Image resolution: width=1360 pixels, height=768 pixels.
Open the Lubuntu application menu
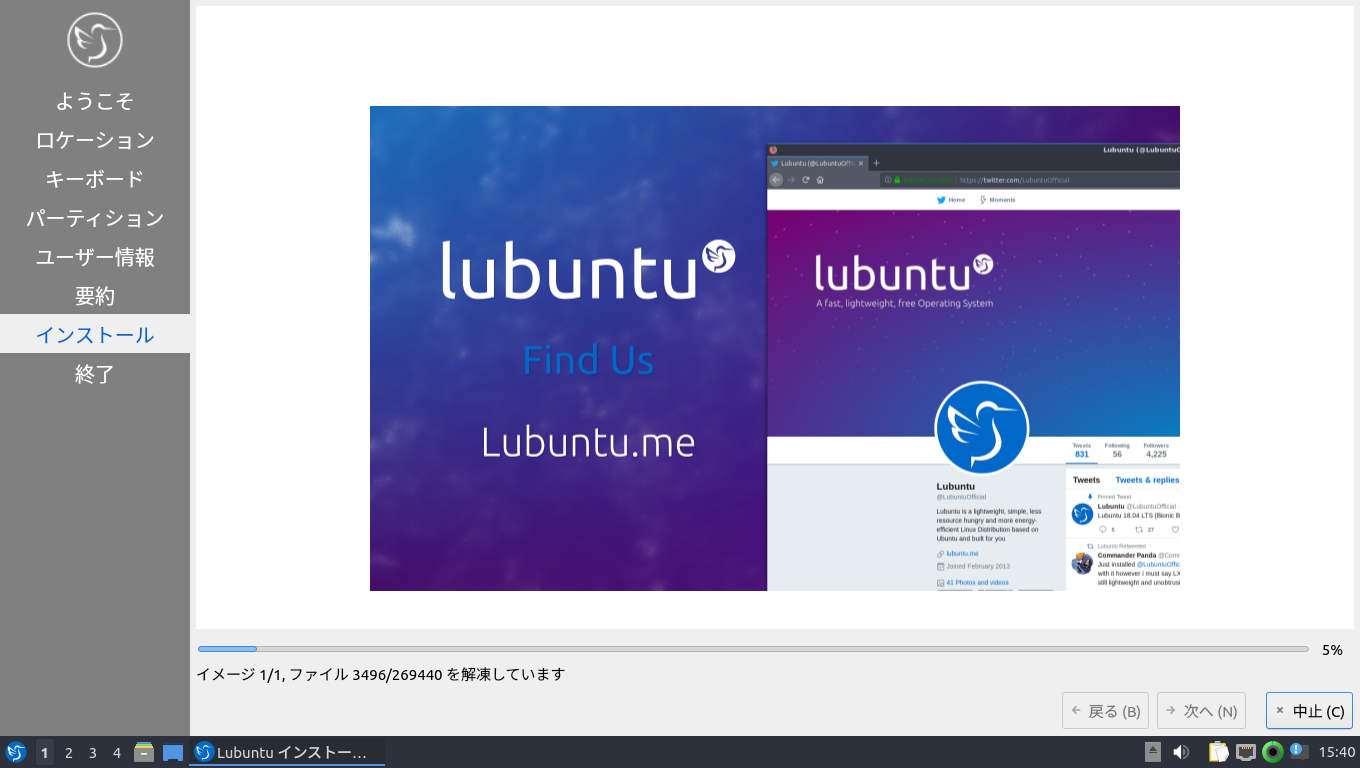coord(16,752)
